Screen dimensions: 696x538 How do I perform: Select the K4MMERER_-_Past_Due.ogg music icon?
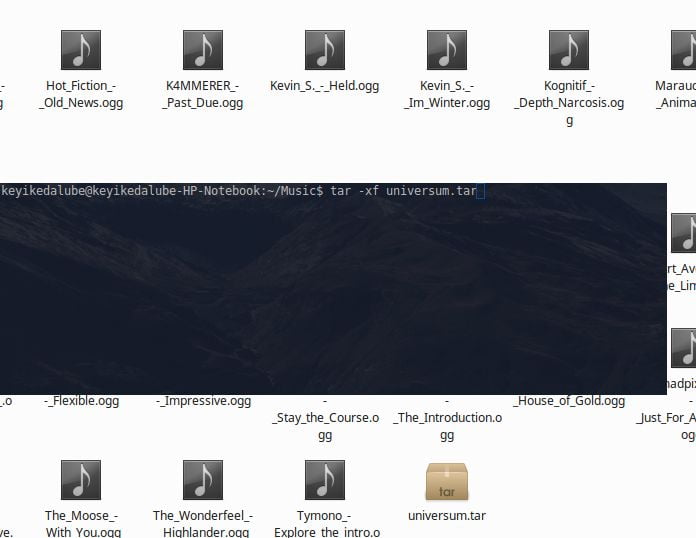tap(203, 50)
